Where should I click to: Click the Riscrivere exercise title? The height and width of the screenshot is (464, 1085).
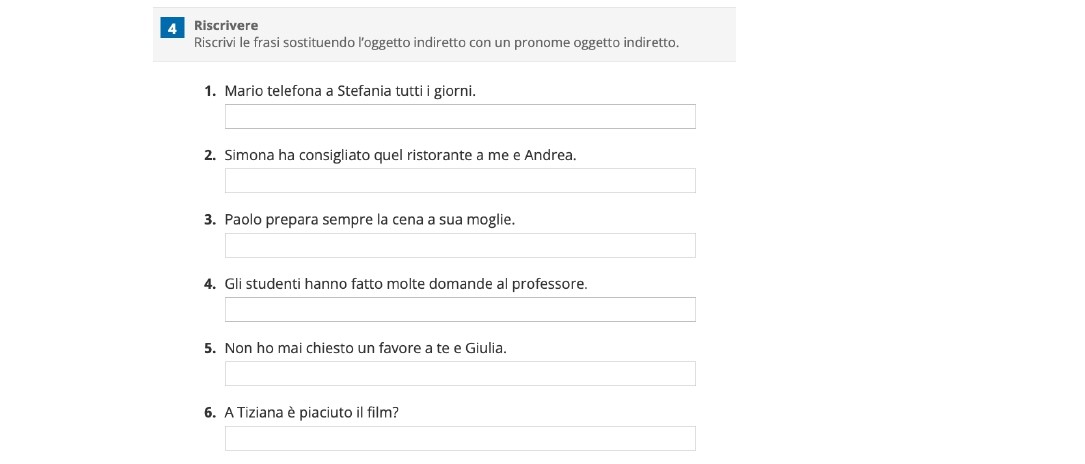pyautogui.click(x=226, y=26)
